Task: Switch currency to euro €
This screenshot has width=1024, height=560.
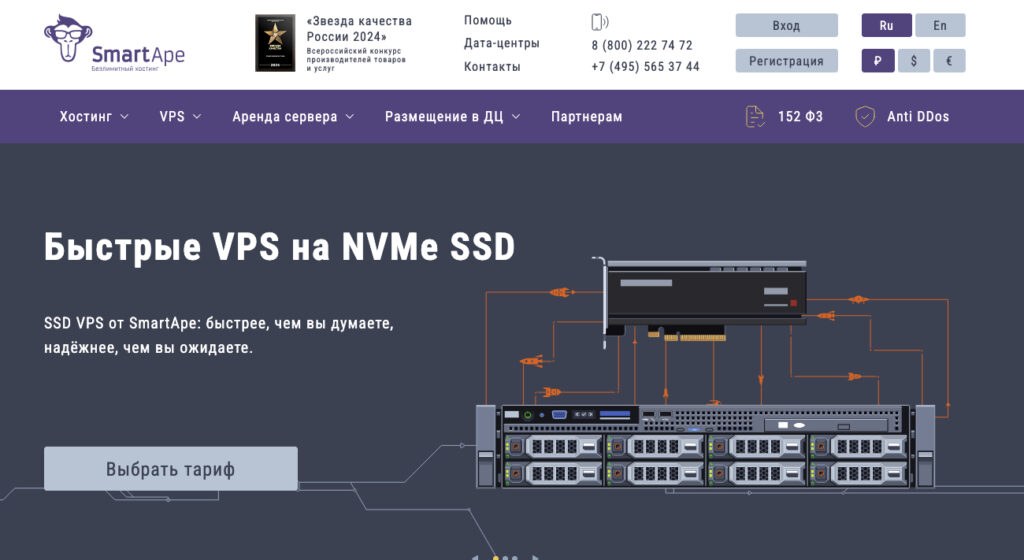Action: tap(949, 61)
